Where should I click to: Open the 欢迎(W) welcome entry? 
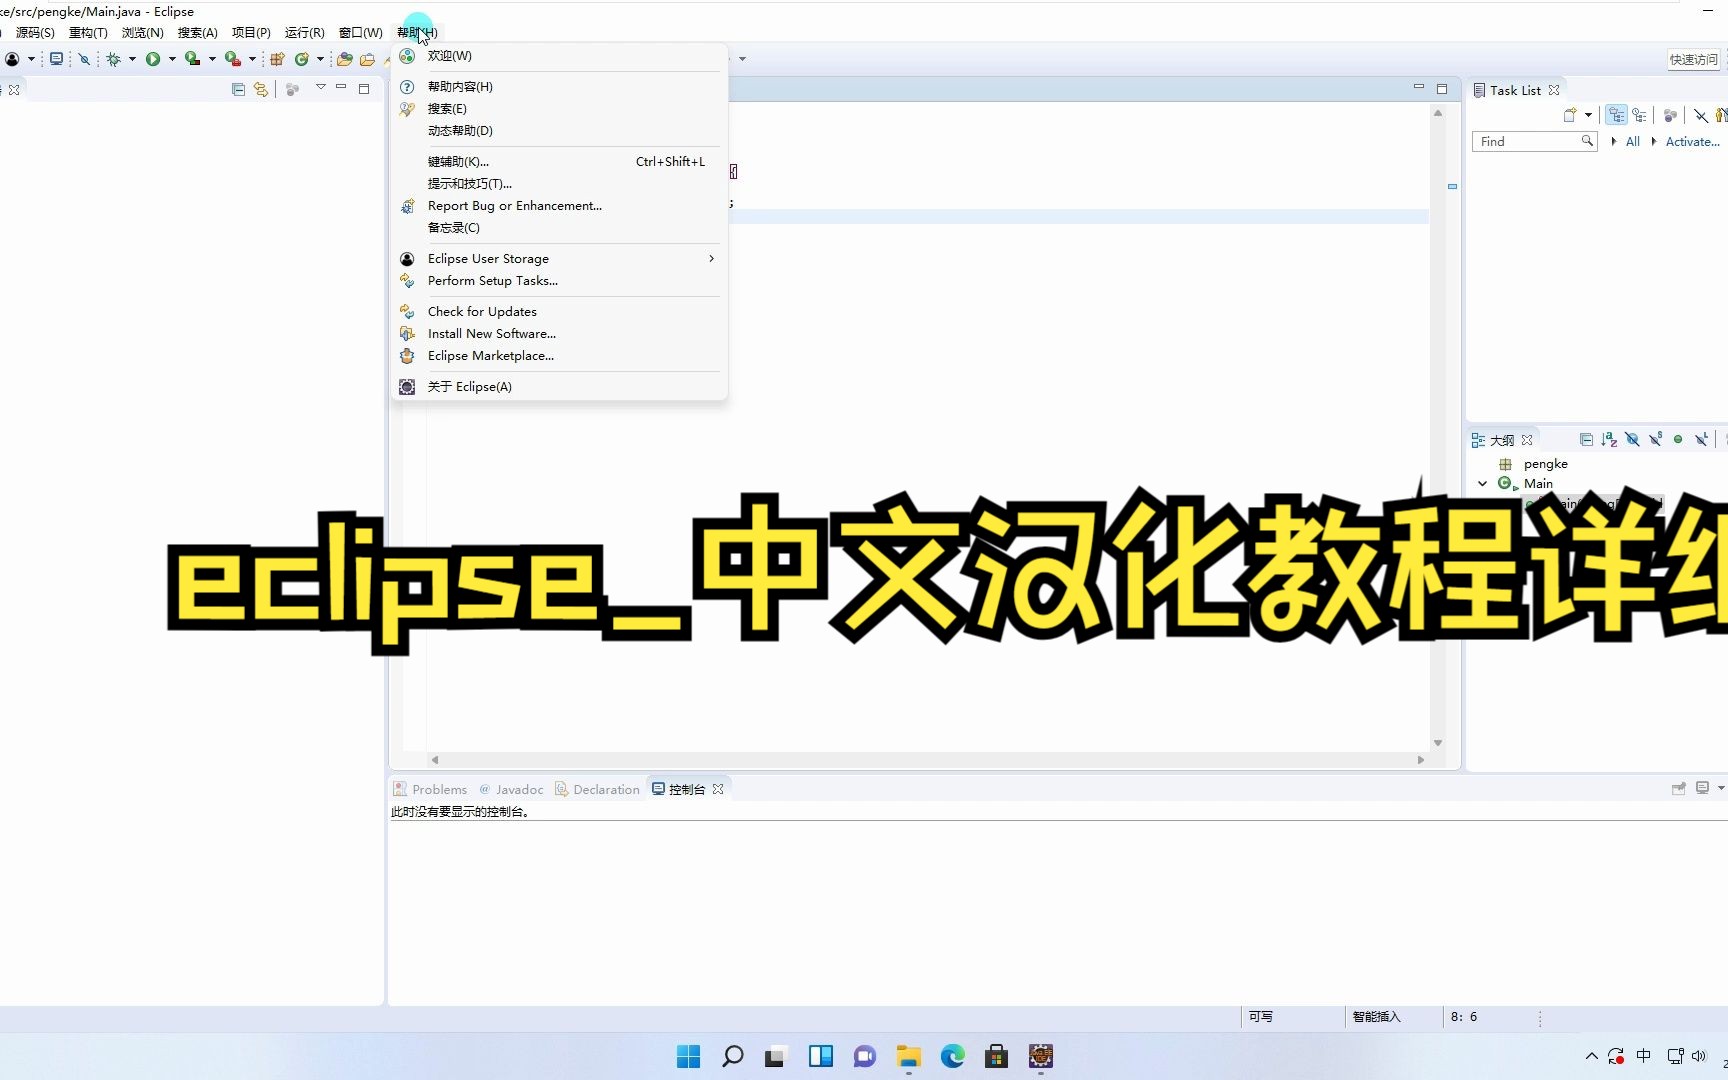coord(559,56)
